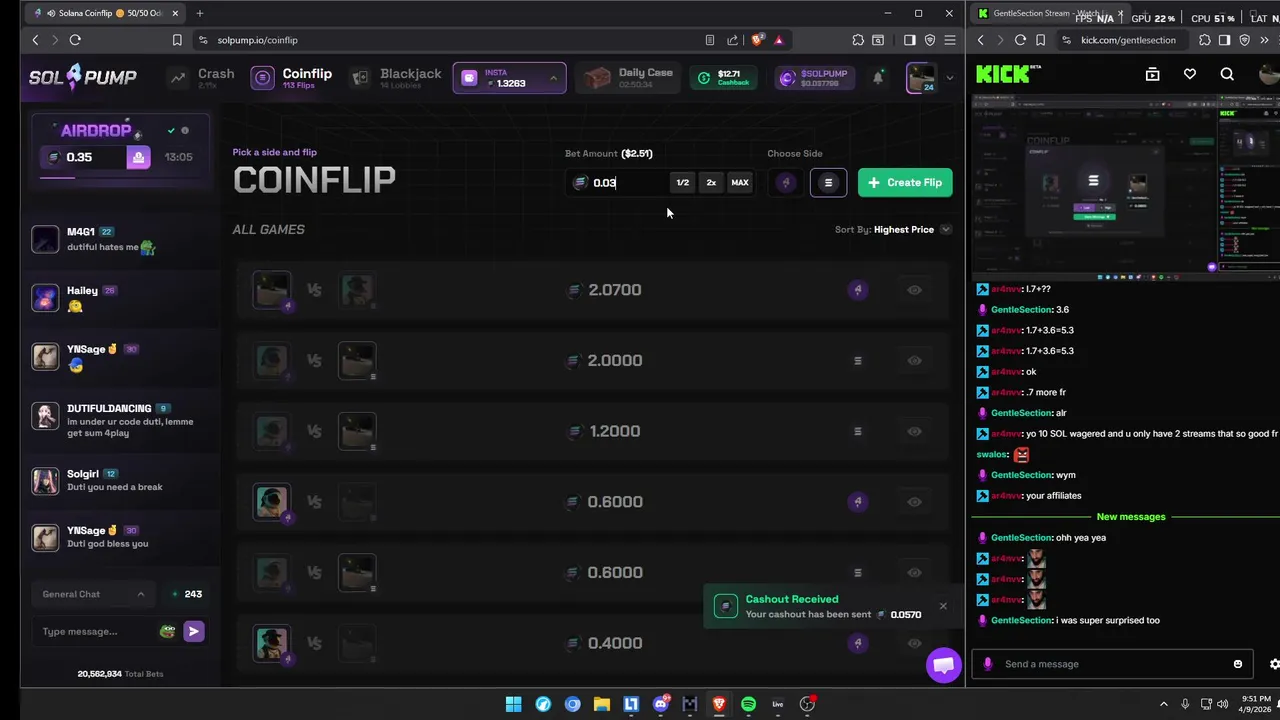Screen dimensions: 1280x720
Task: Watch the 1.2000 game via eye icon
Action: tap(914, 431)
